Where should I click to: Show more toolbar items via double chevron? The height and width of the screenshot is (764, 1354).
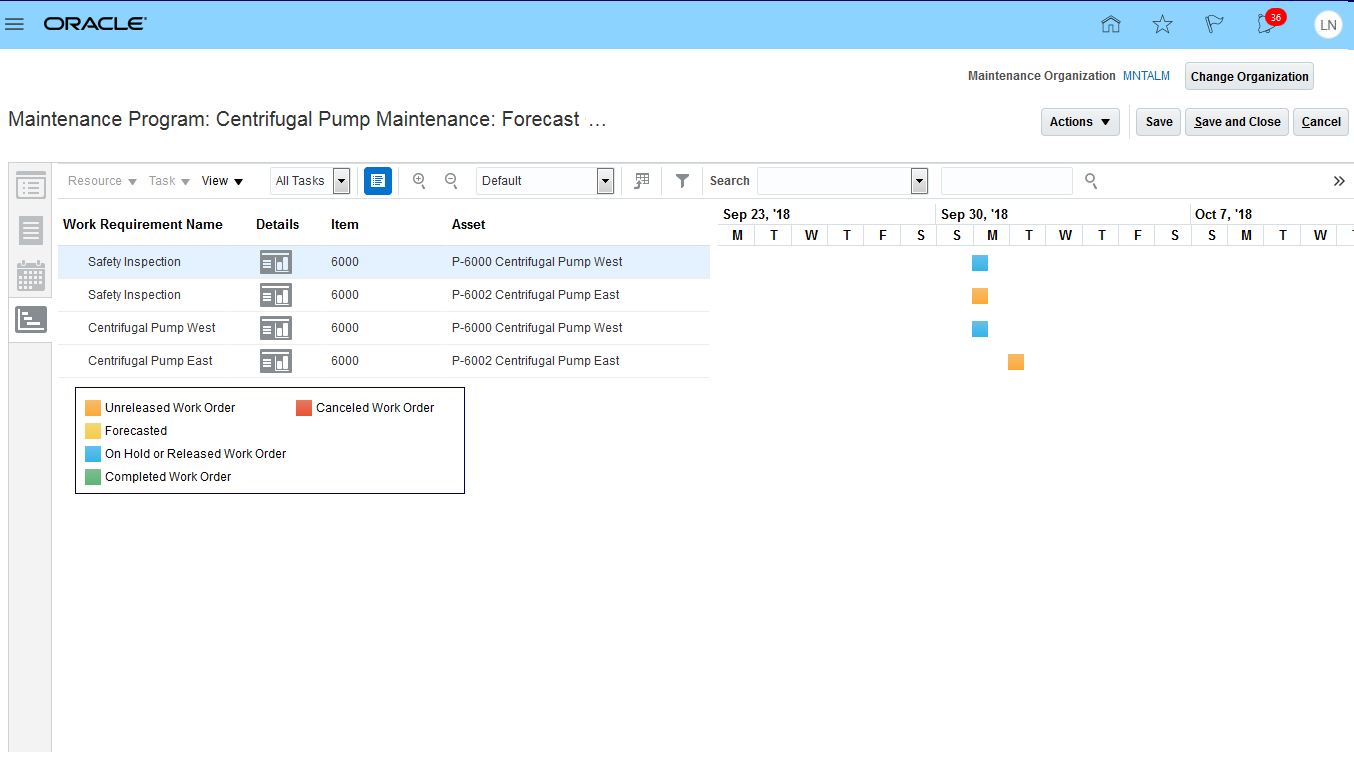coord(1339,181)
